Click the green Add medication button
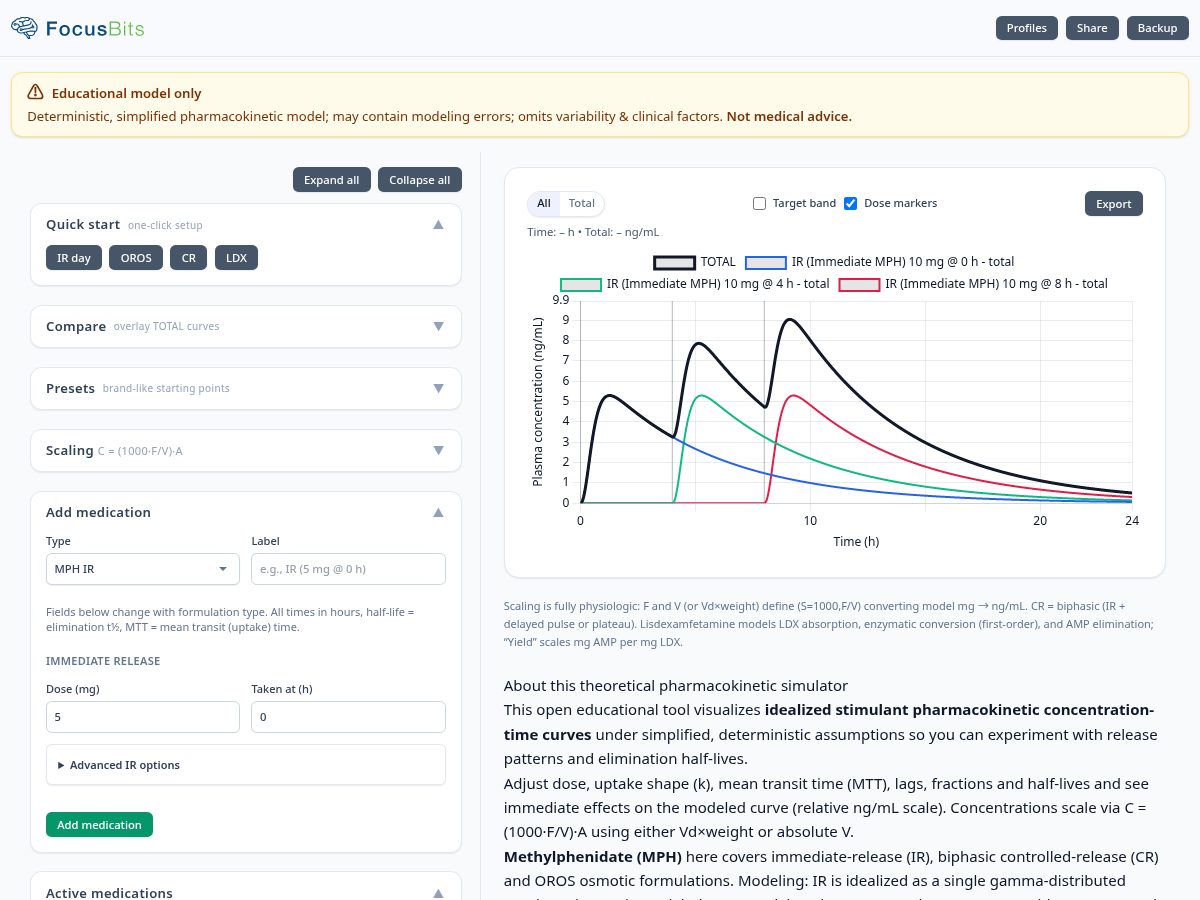1200x900 pixels. pyautogui.click(x=99, y=825)
